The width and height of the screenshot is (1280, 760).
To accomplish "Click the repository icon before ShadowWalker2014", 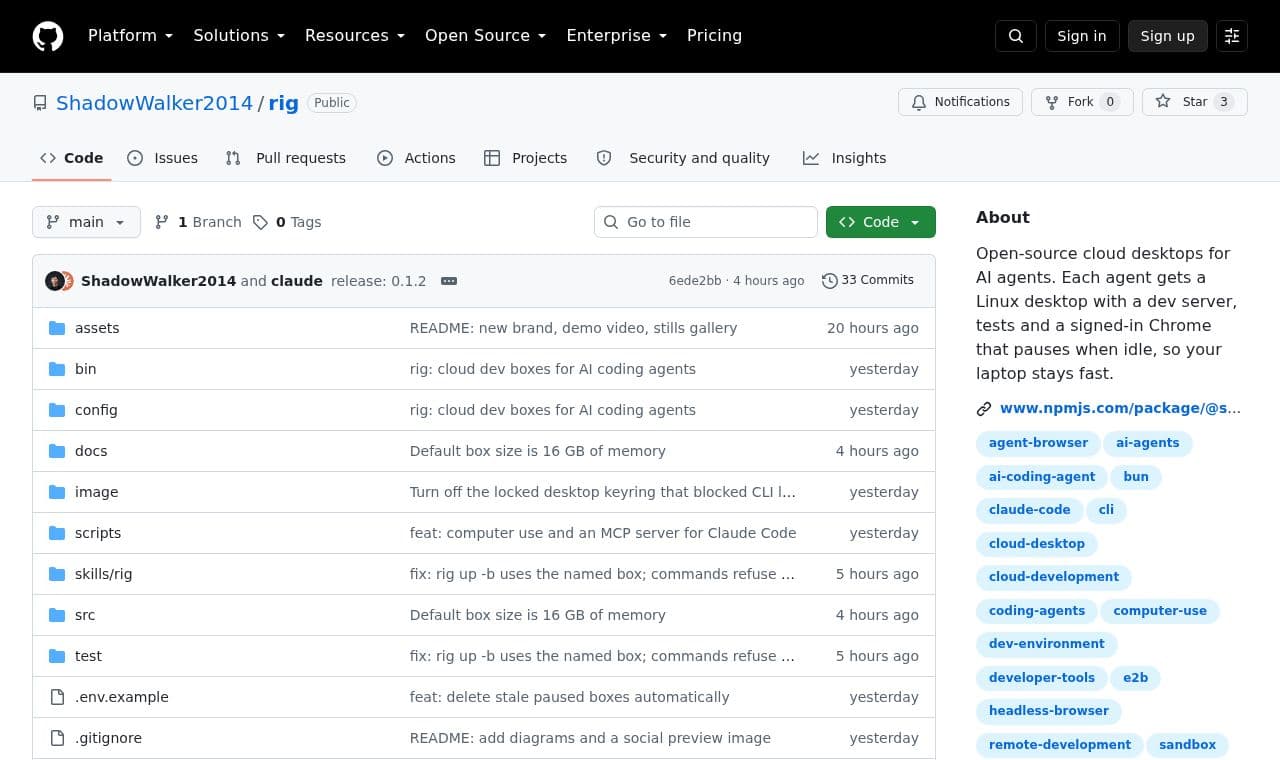I will tap(40, 103).
